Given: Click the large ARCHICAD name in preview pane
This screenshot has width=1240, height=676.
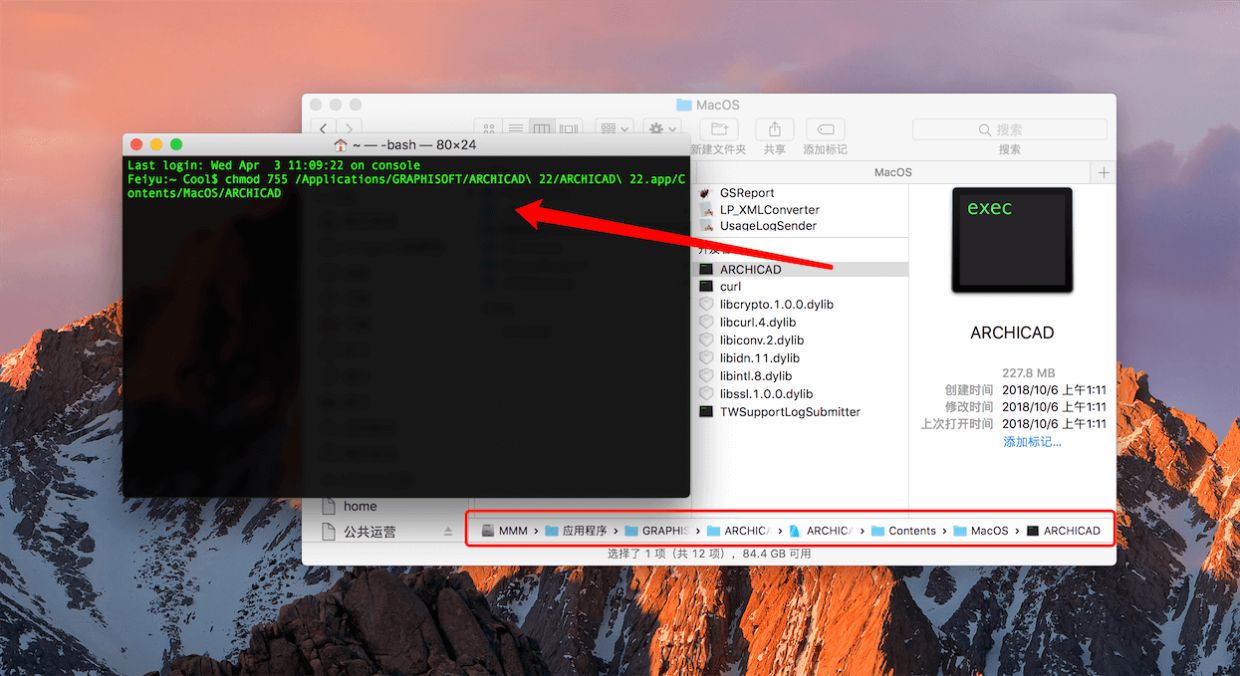Looking at the screenshot, I should coord(1012,333).
